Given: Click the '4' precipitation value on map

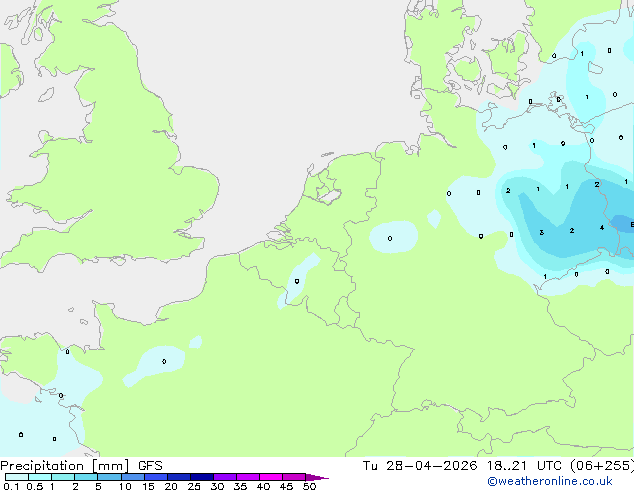Looking at the screenshot, I should pos(602,228).
